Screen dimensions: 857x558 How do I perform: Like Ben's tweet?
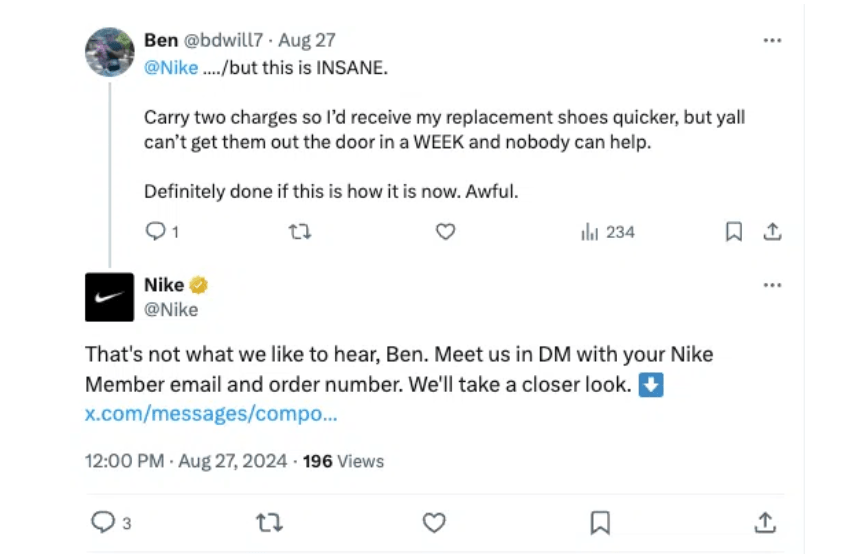click(x=446, y=232)
